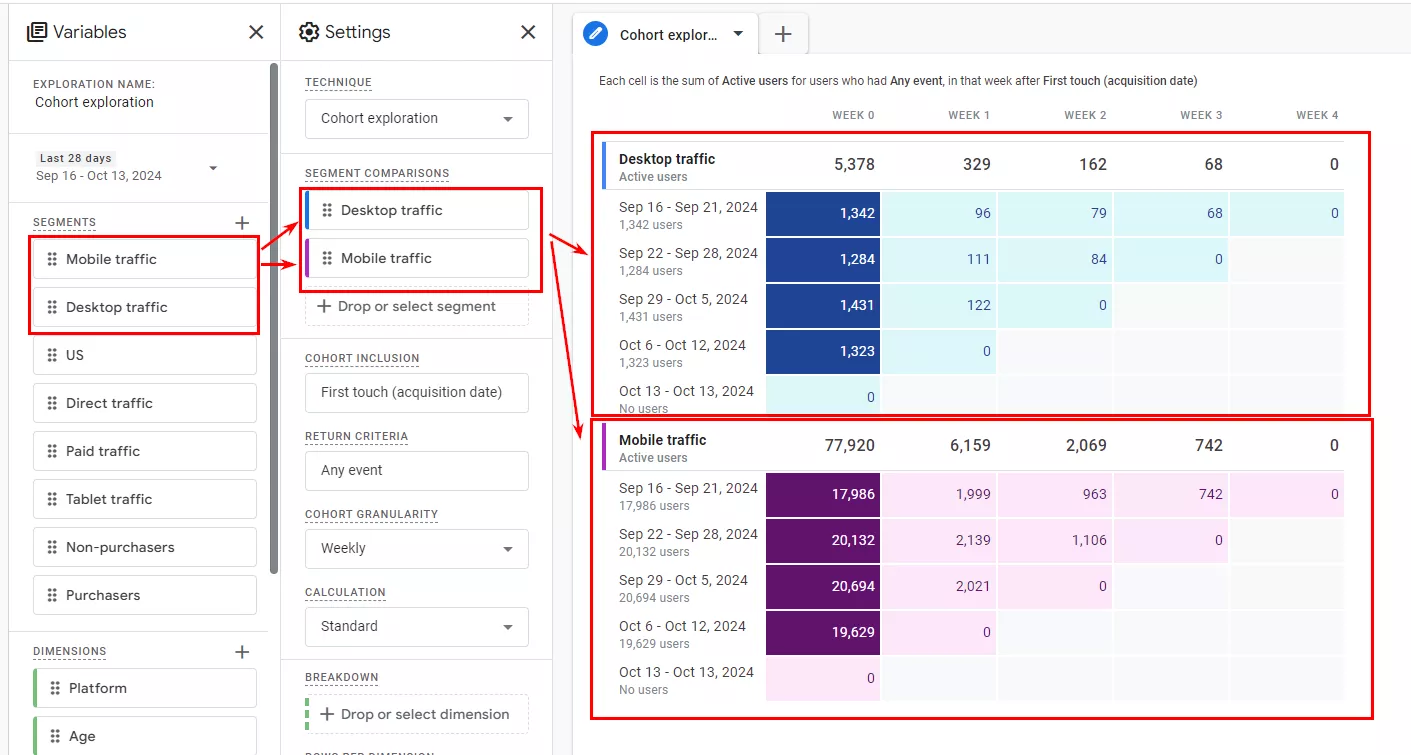This screenshot has width=1411, height=755.
Task: Click the Mobile Week 0 cell 17,986
Action: click(x=823, y=494)
